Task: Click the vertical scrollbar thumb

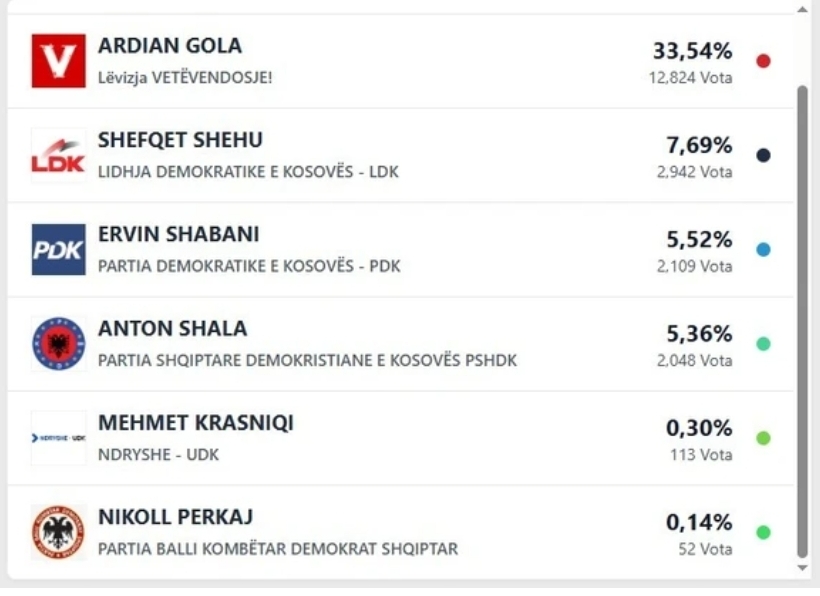Action: coord(802,320)
